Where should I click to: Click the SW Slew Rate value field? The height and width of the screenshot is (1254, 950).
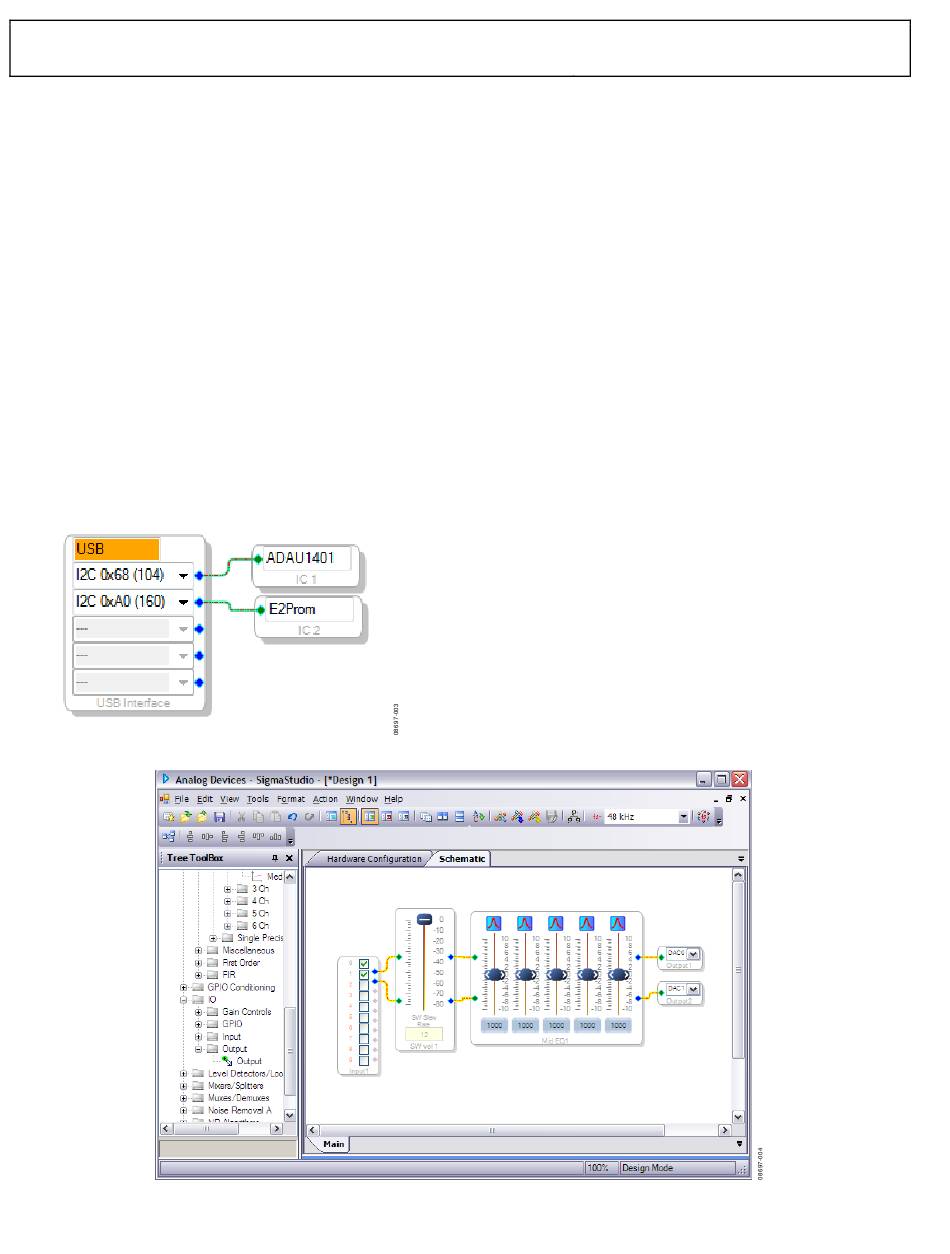click(x=424, y=1034)
